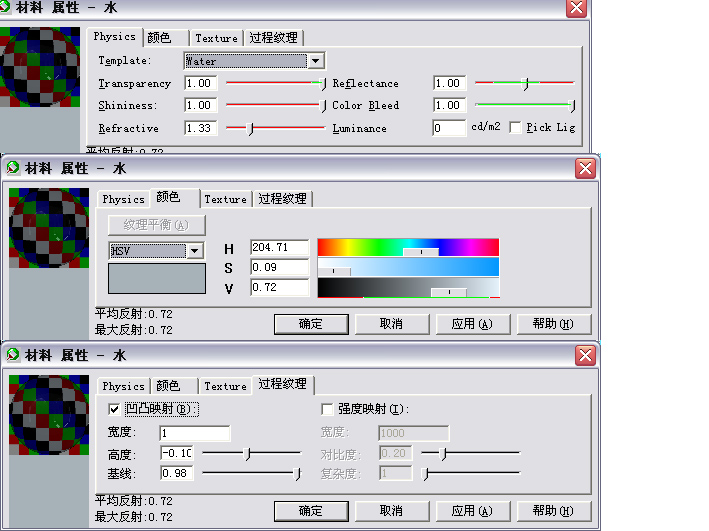The height and width of the screenshot is (531, 709).
Task: Click the Transparency value field
Action: click(x=200, y=83)
